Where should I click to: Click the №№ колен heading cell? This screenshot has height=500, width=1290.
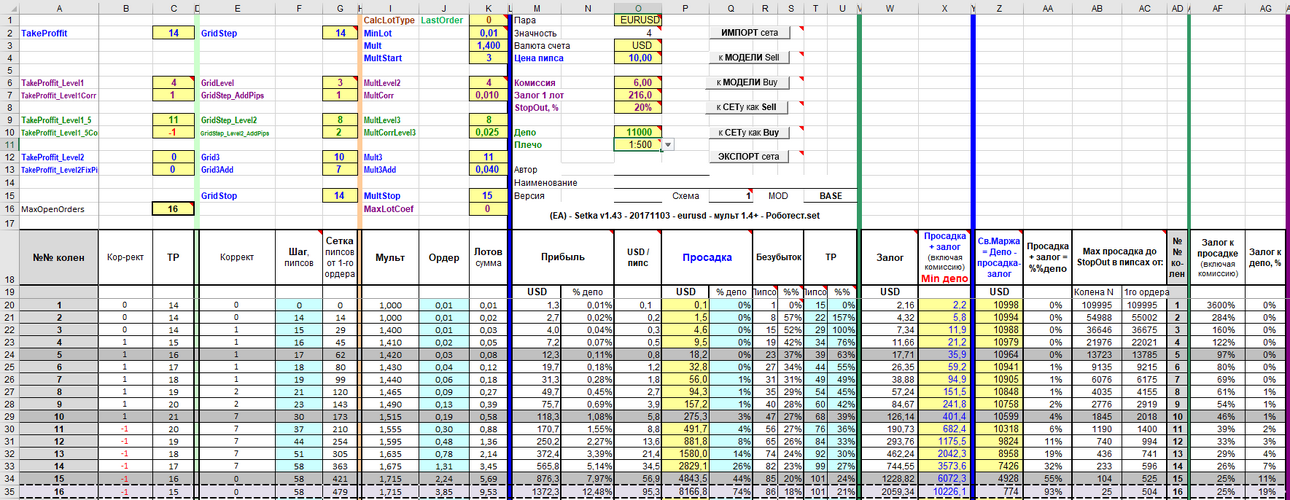click(x=59, y=257)
